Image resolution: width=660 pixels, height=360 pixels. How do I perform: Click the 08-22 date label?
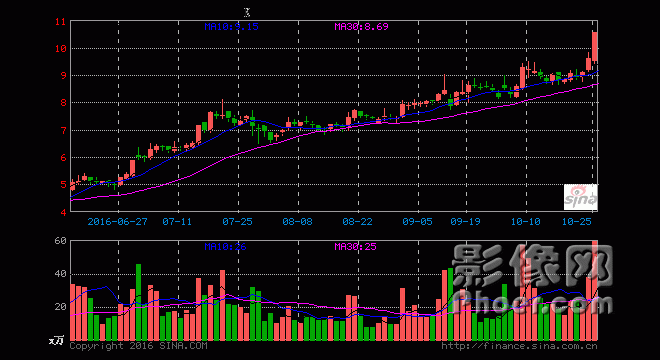coord(357,221)
